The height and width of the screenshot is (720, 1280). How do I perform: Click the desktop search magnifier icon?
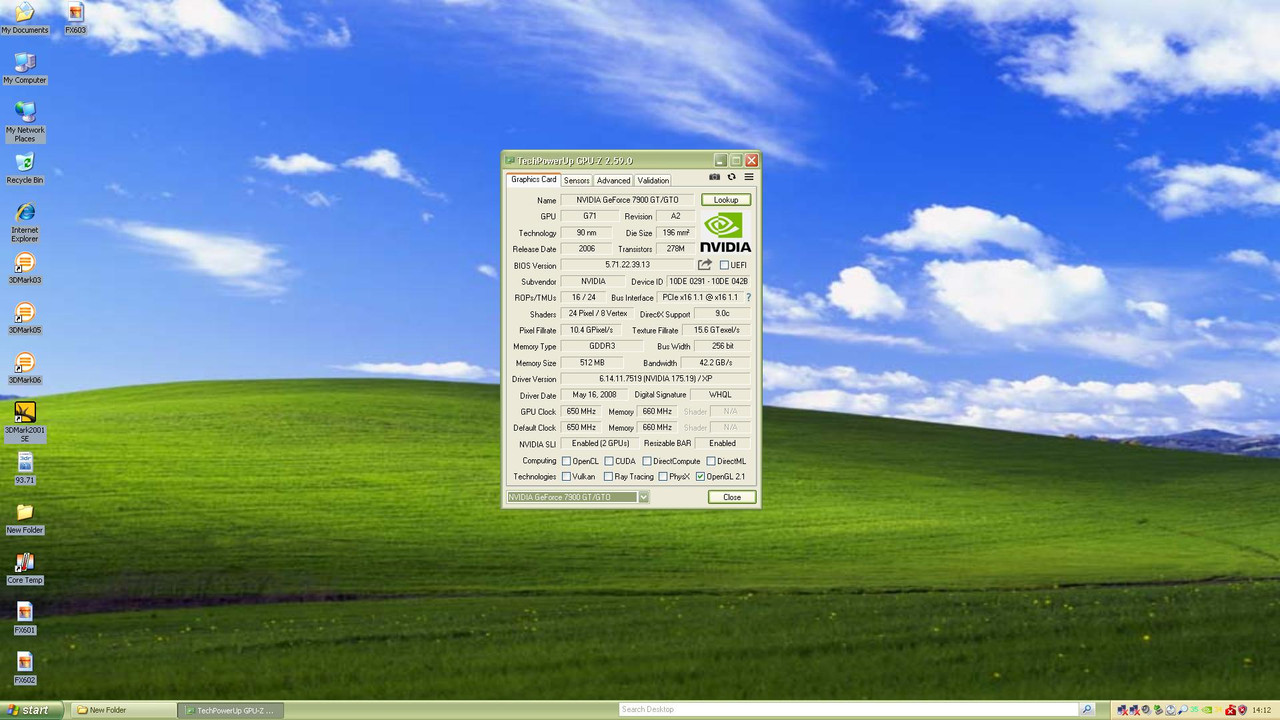coord(1087,709)
